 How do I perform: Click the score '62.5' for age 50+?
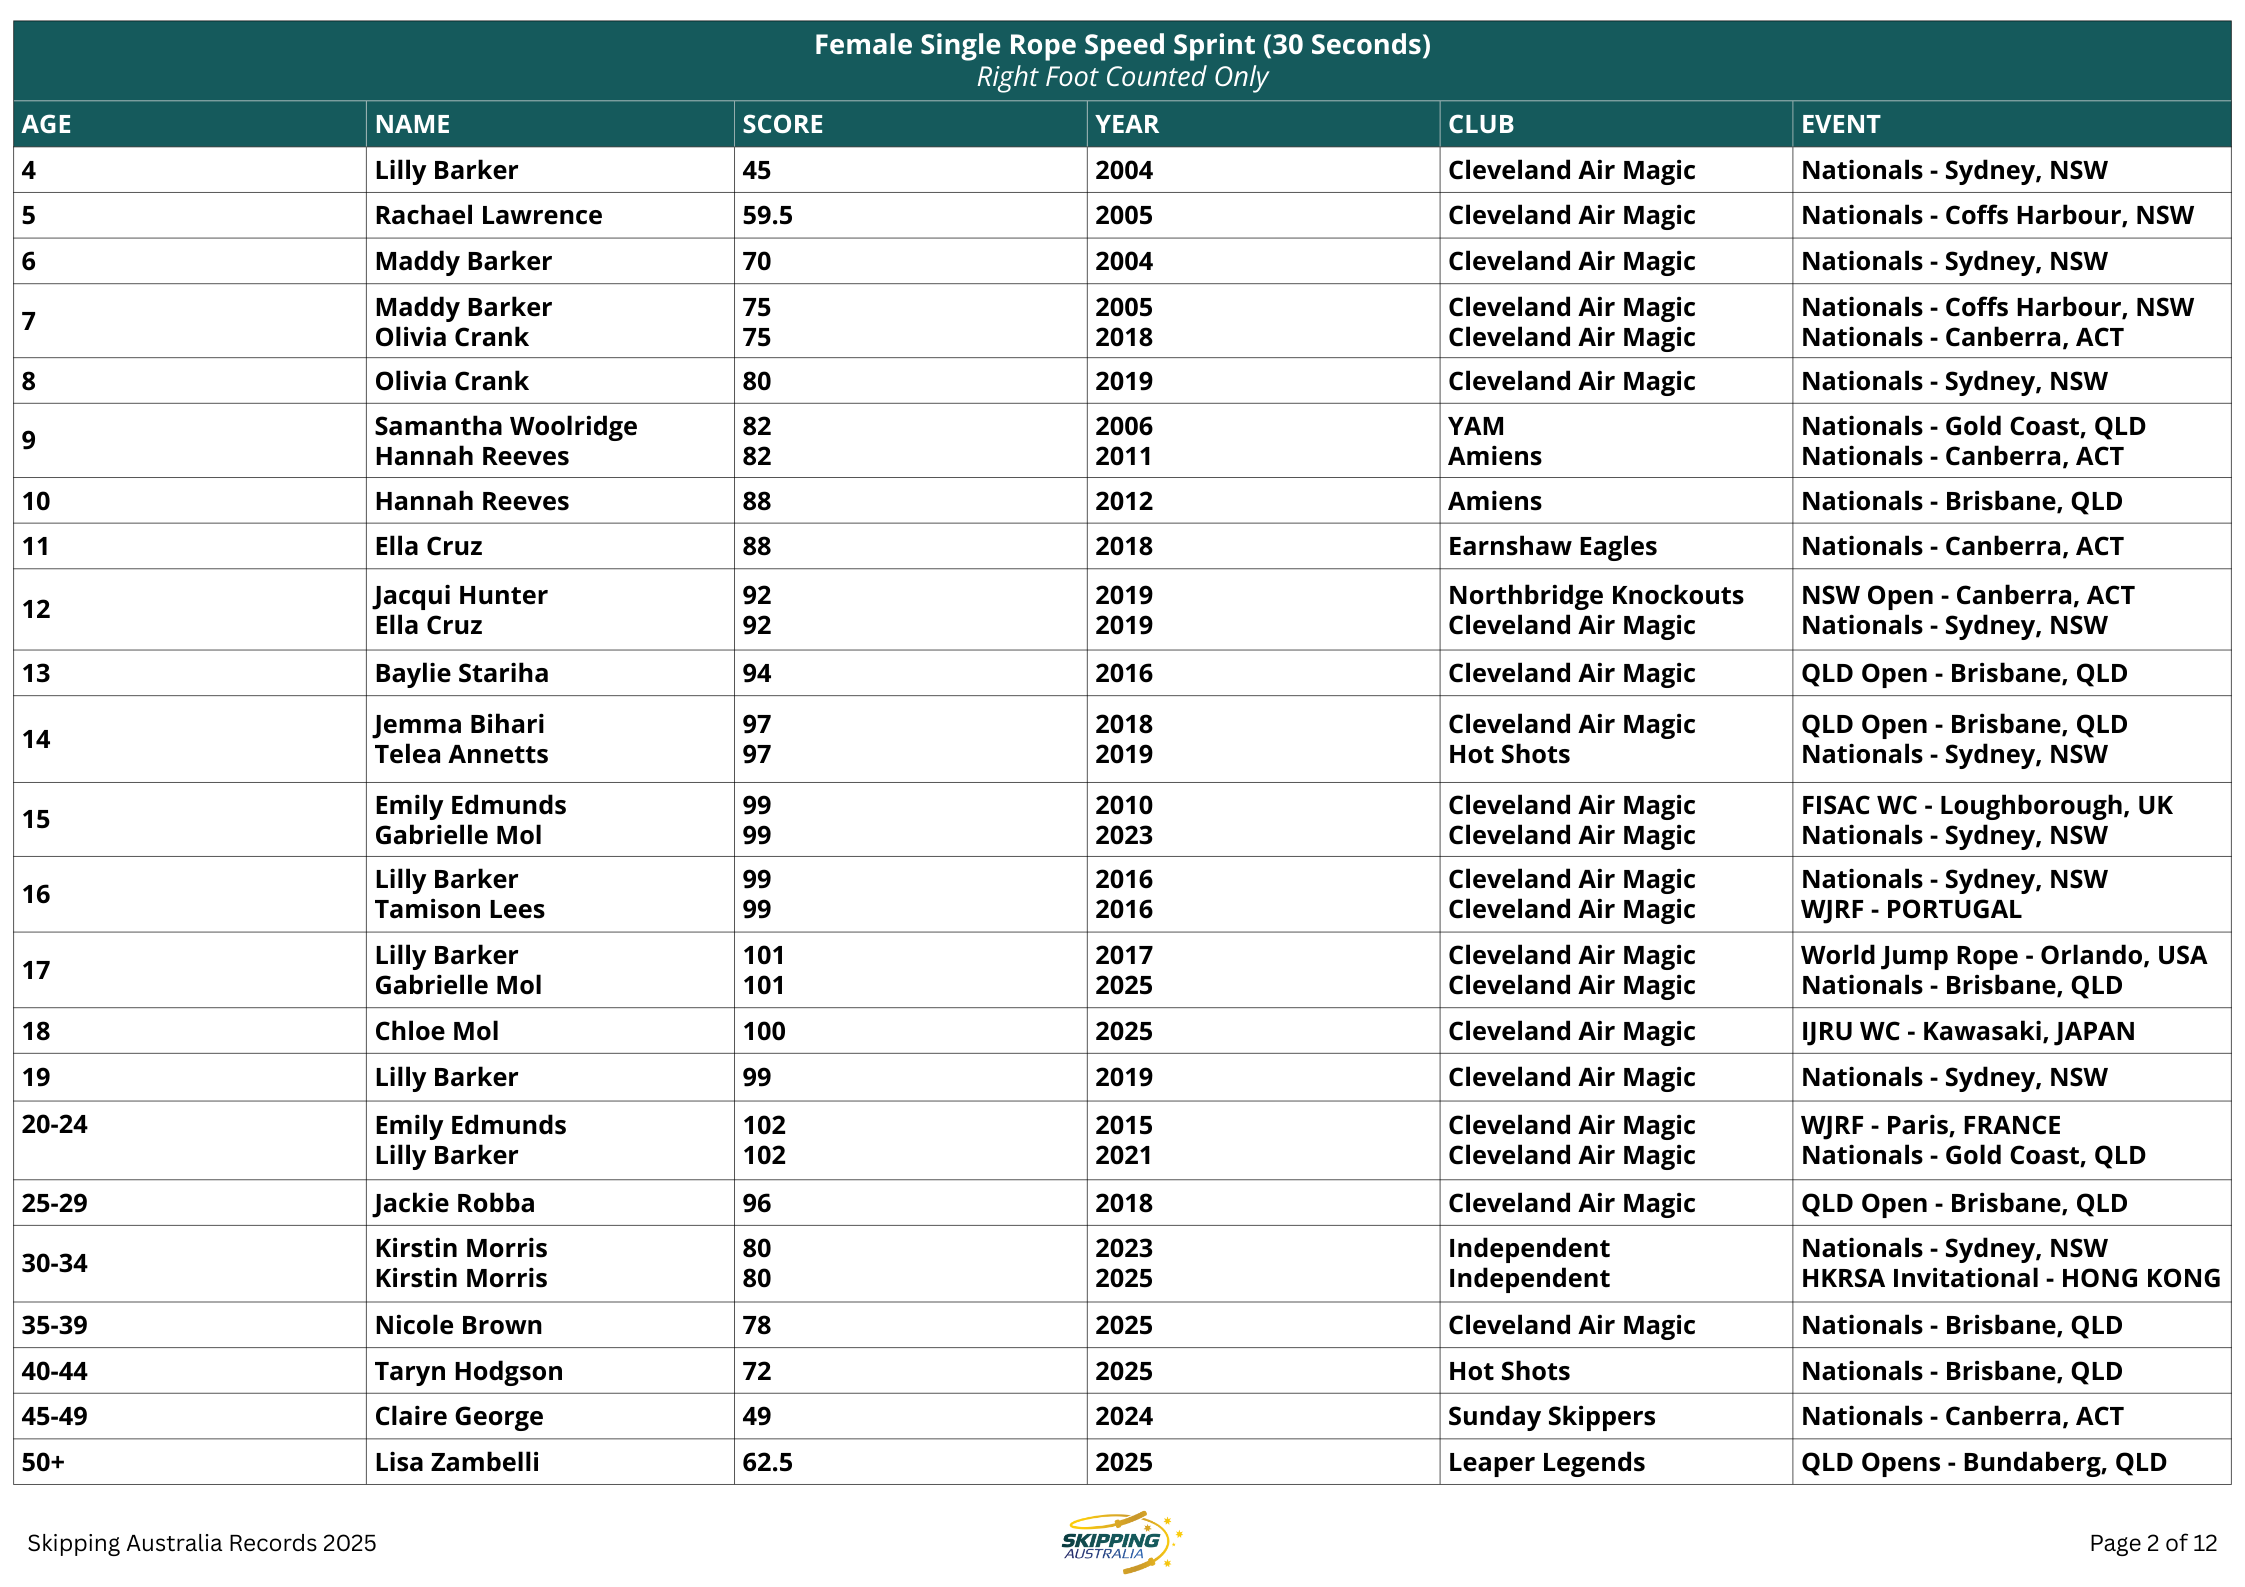tap(767, 1462)
